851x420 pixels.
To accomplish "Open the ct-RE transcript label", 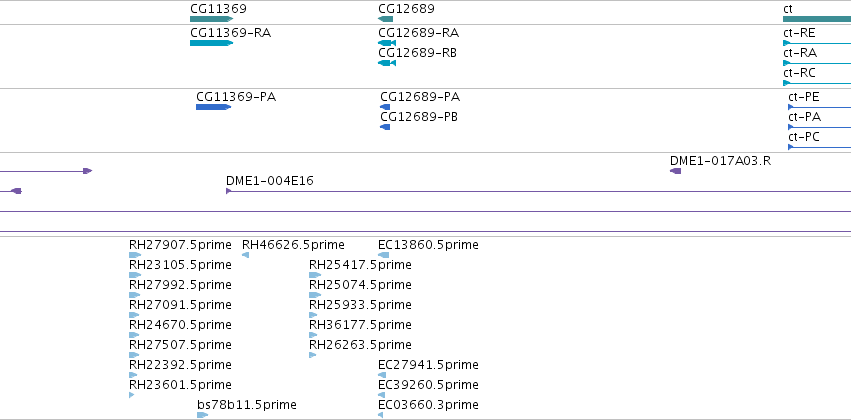I will click(799, 33).
